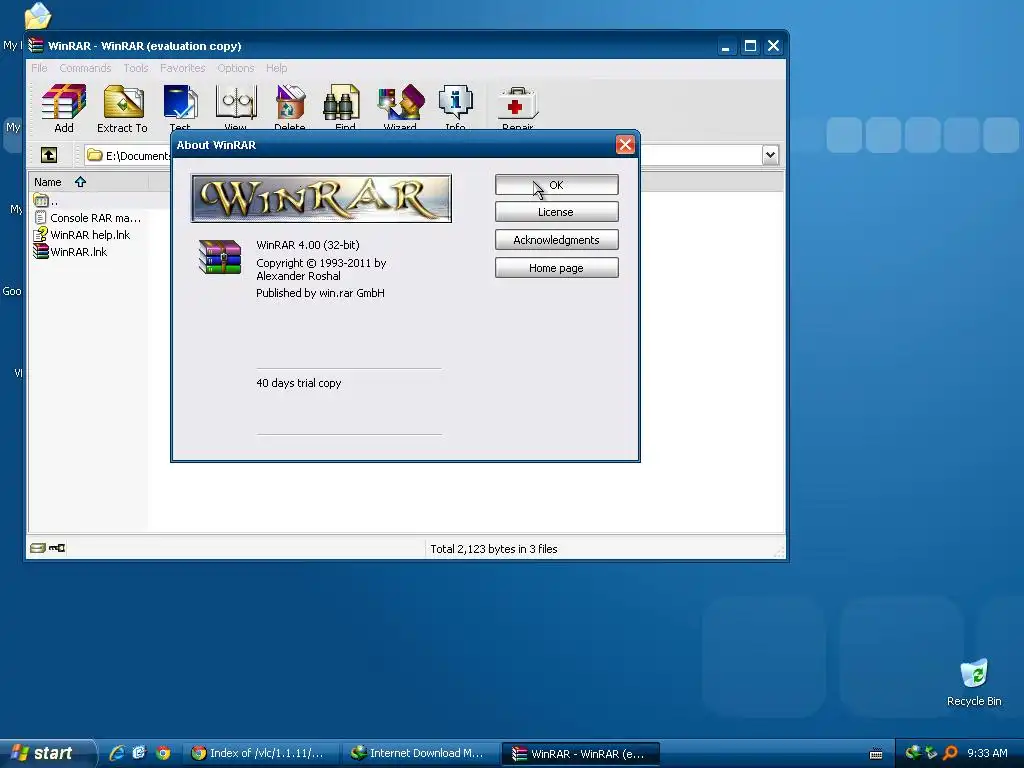Click the WinRAR taskbar button
This screenshot has width=1024, height=768.
(x=581, y=753)
